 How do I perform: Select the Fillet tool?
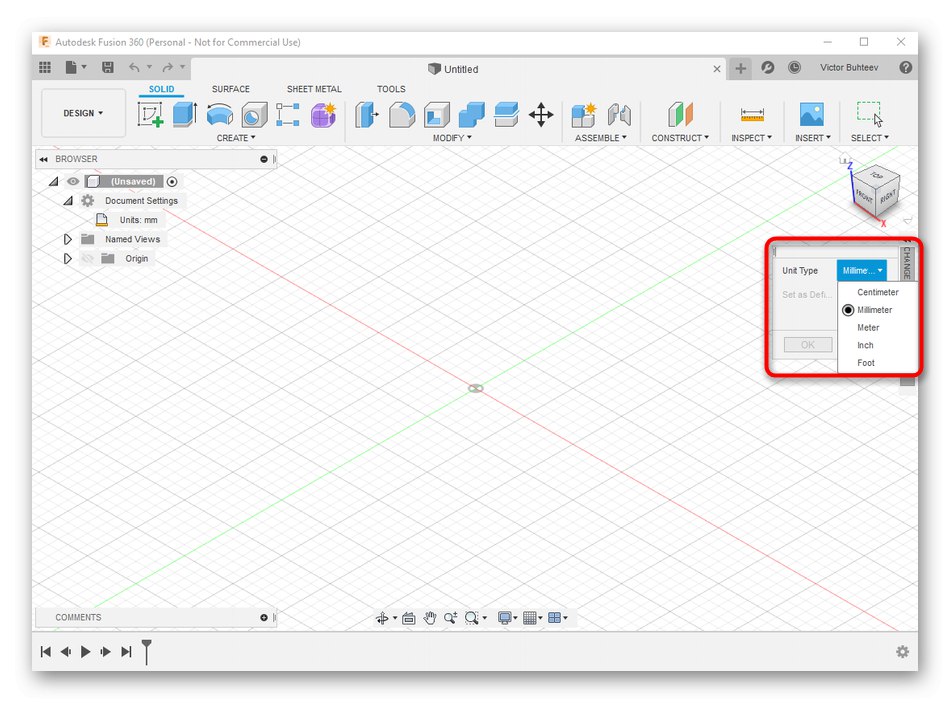tap(402, 115)
